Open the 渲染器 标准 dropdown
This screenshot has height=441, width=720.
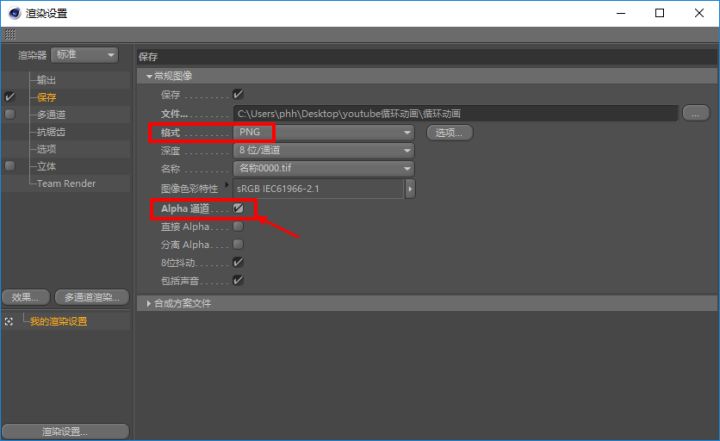click(84, 55)
